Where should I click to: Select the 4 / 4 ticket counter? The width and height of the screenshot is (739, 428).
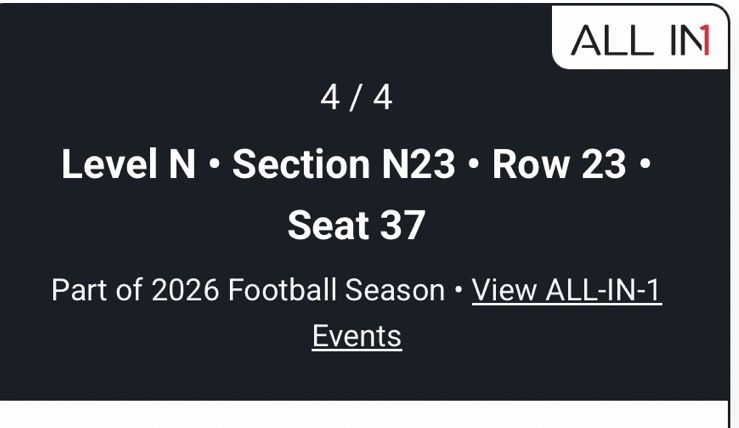click(356, 98)
